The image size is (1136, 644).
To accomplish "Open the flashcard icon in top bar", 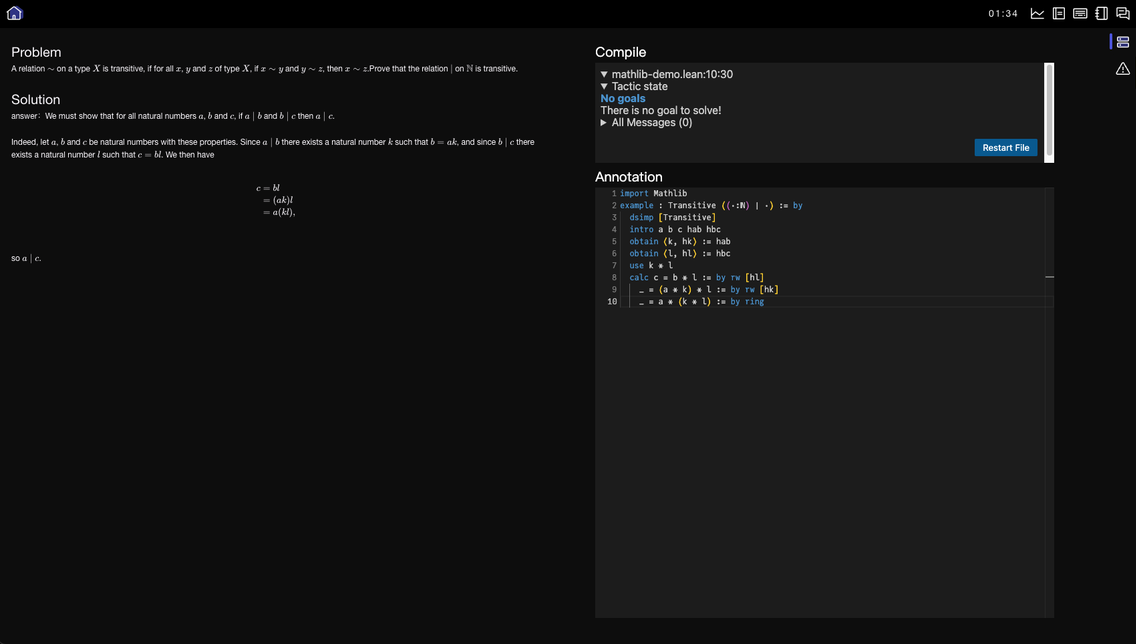I will coord(1079,13).
